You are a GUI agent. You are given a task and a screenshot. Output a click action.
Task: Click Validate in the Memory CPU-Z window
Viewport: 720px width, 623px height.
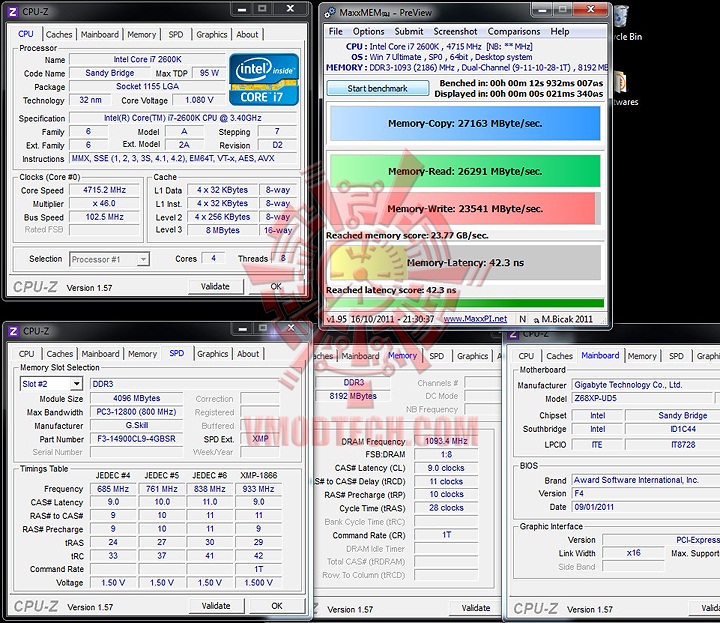pos(476,608)
